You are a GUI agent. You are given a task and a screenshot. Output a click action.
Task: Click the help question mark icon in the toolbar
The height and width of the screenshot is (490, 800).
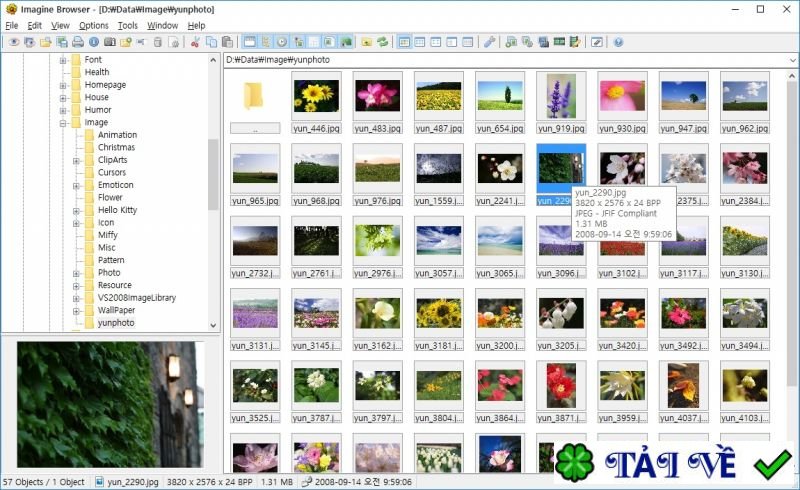tap(618, 42)
